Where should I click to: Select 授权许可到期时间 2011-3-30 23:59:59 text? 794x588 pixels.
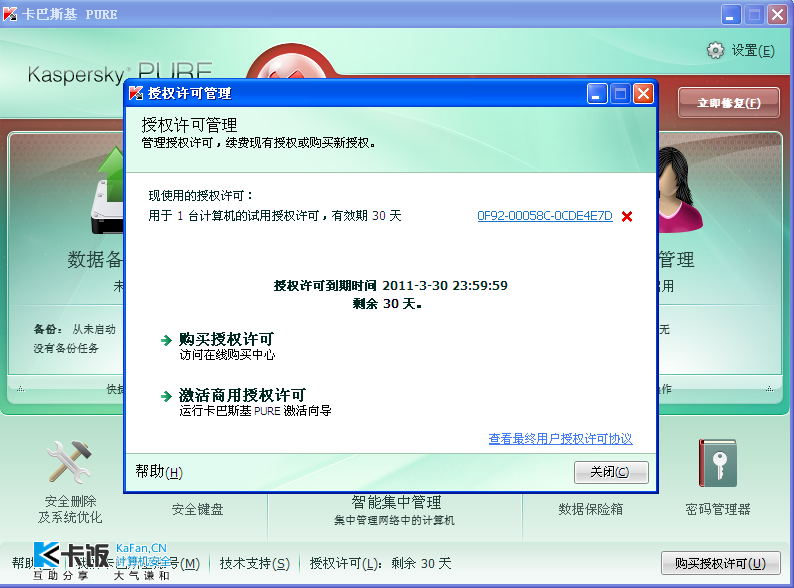coord(390,286)
